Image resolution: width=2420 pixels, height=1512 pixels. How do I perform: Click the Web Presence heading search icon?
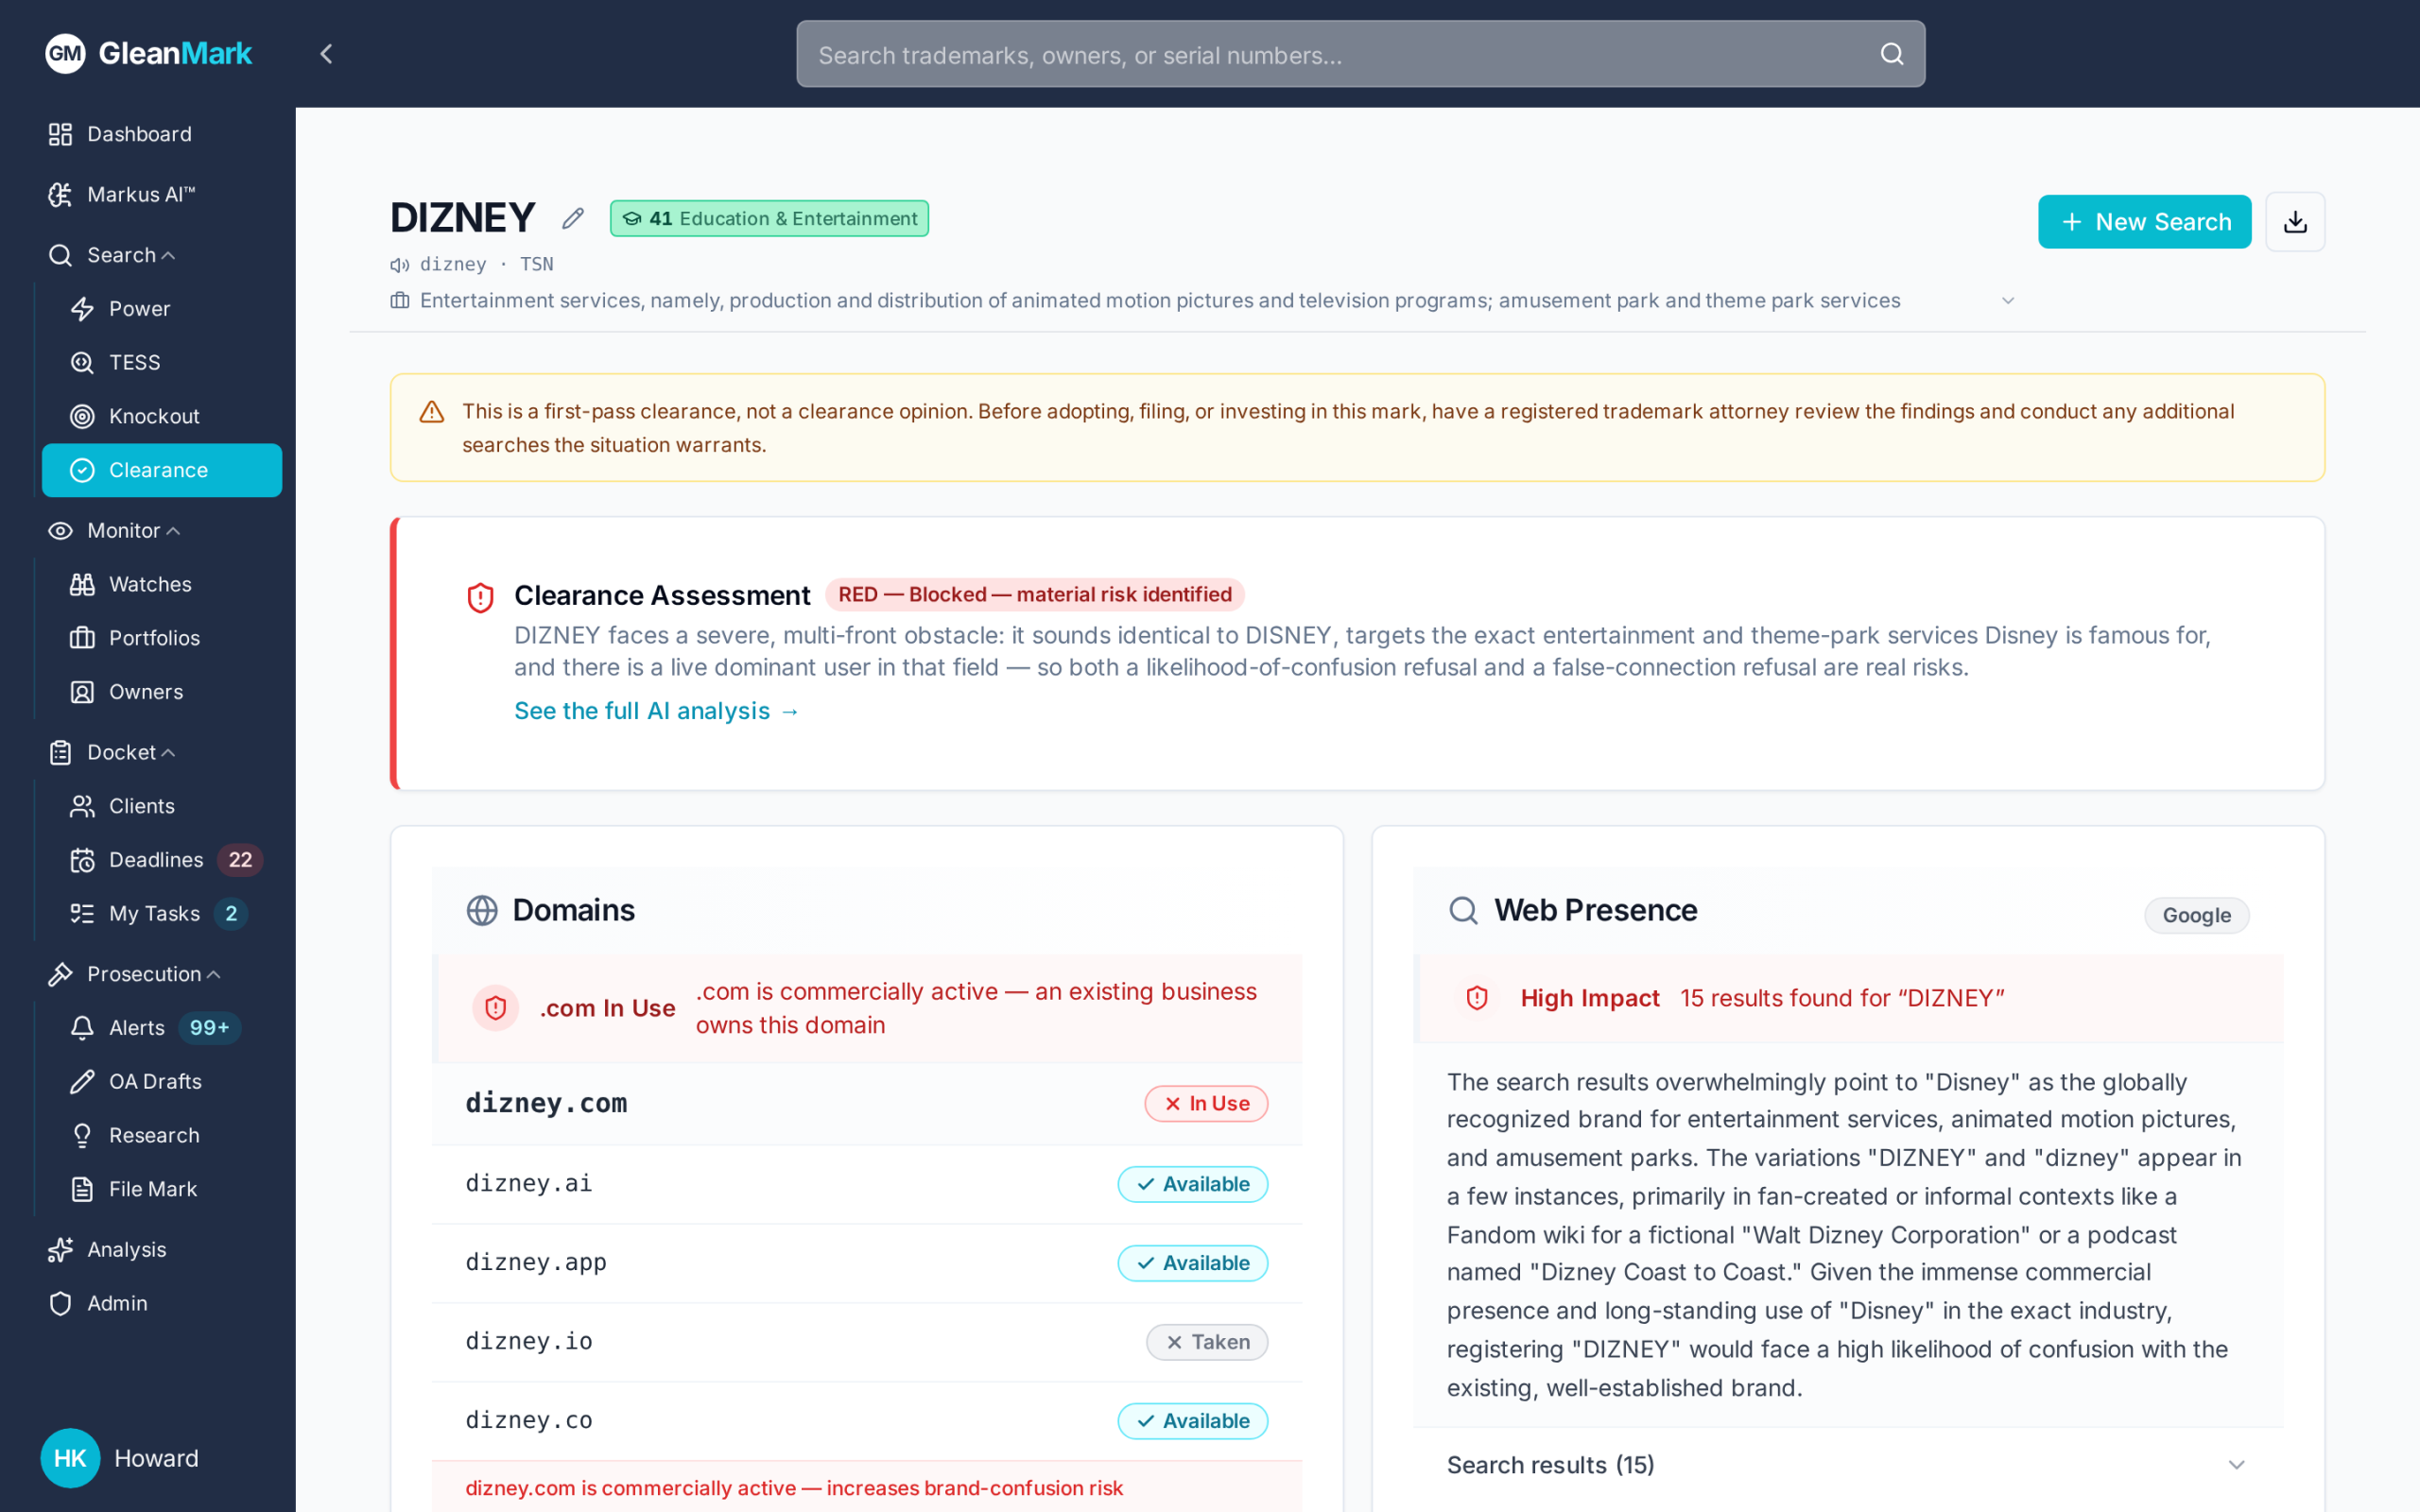point(1463,910)
